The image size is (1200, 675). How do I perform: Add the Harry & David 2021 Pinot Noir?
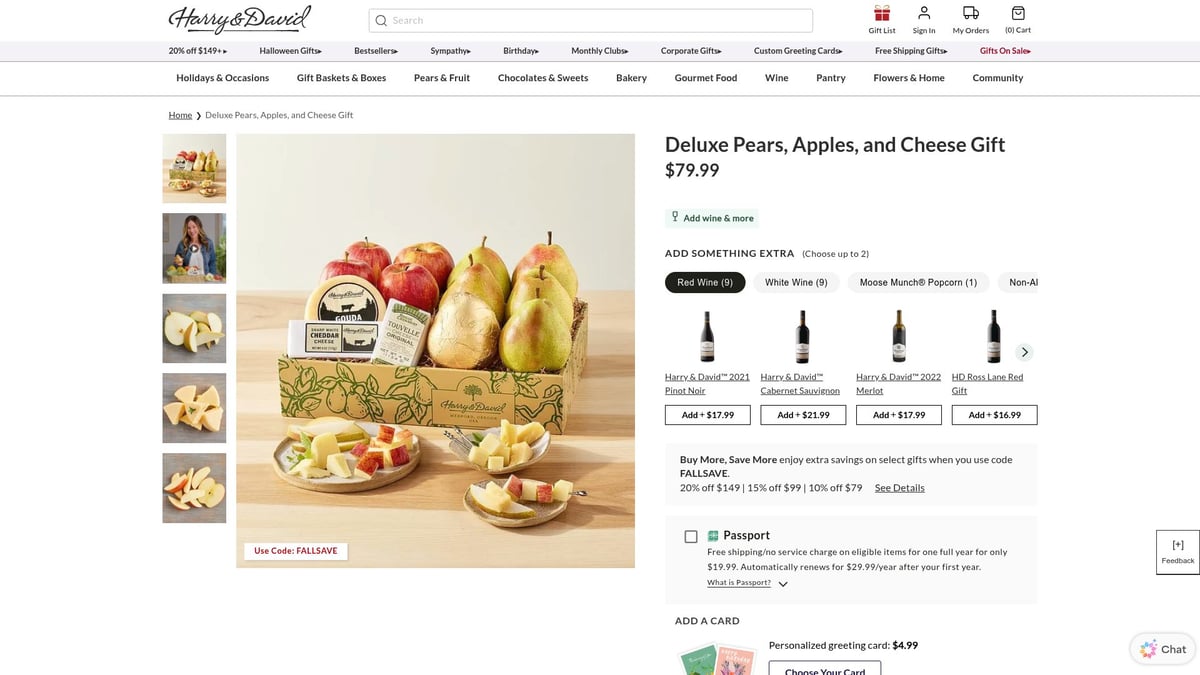(x=707, y=414)
